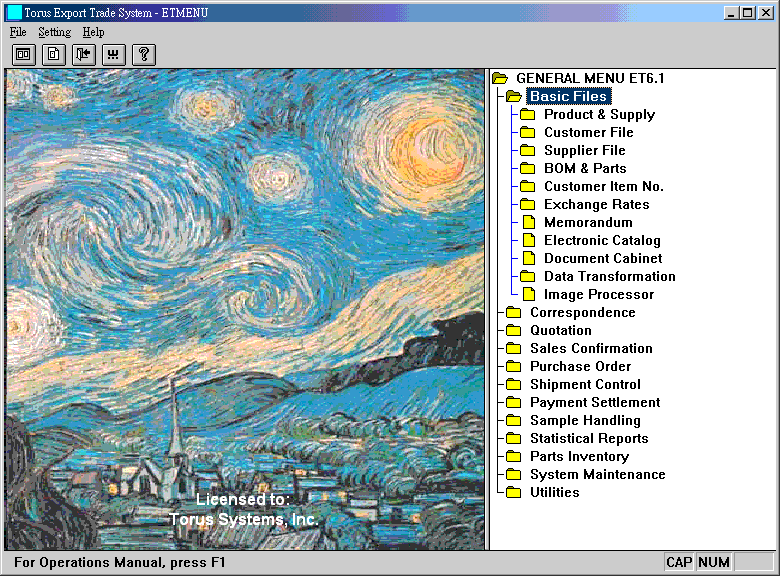Image resolution: width=780 pixels, height=576 pixels.
Task: Select Sample Handling tree item
Action: 585,420
